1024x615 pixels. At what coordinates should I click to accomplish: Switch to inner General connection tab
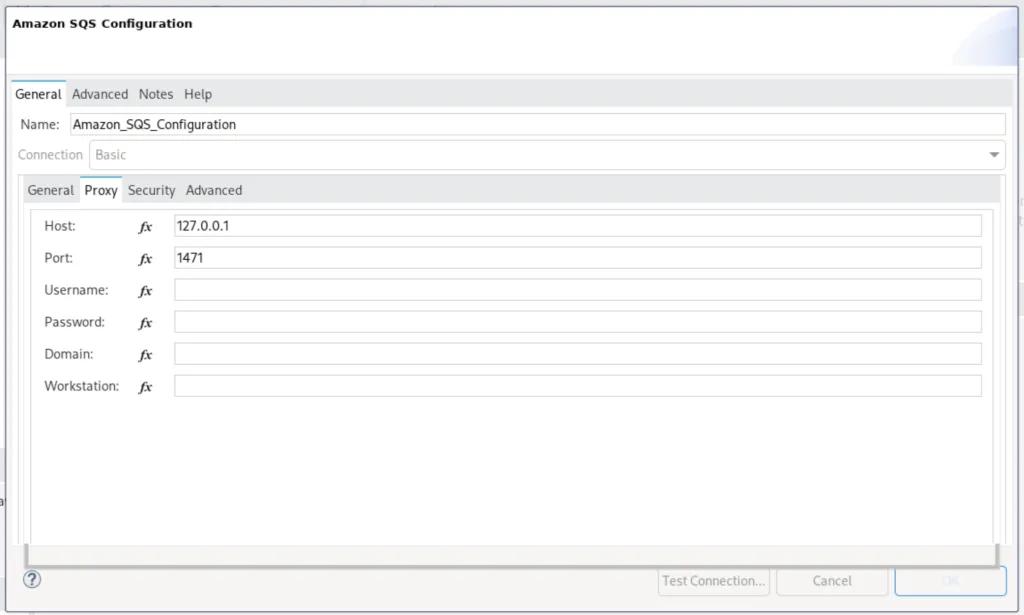tap(50, 190)
